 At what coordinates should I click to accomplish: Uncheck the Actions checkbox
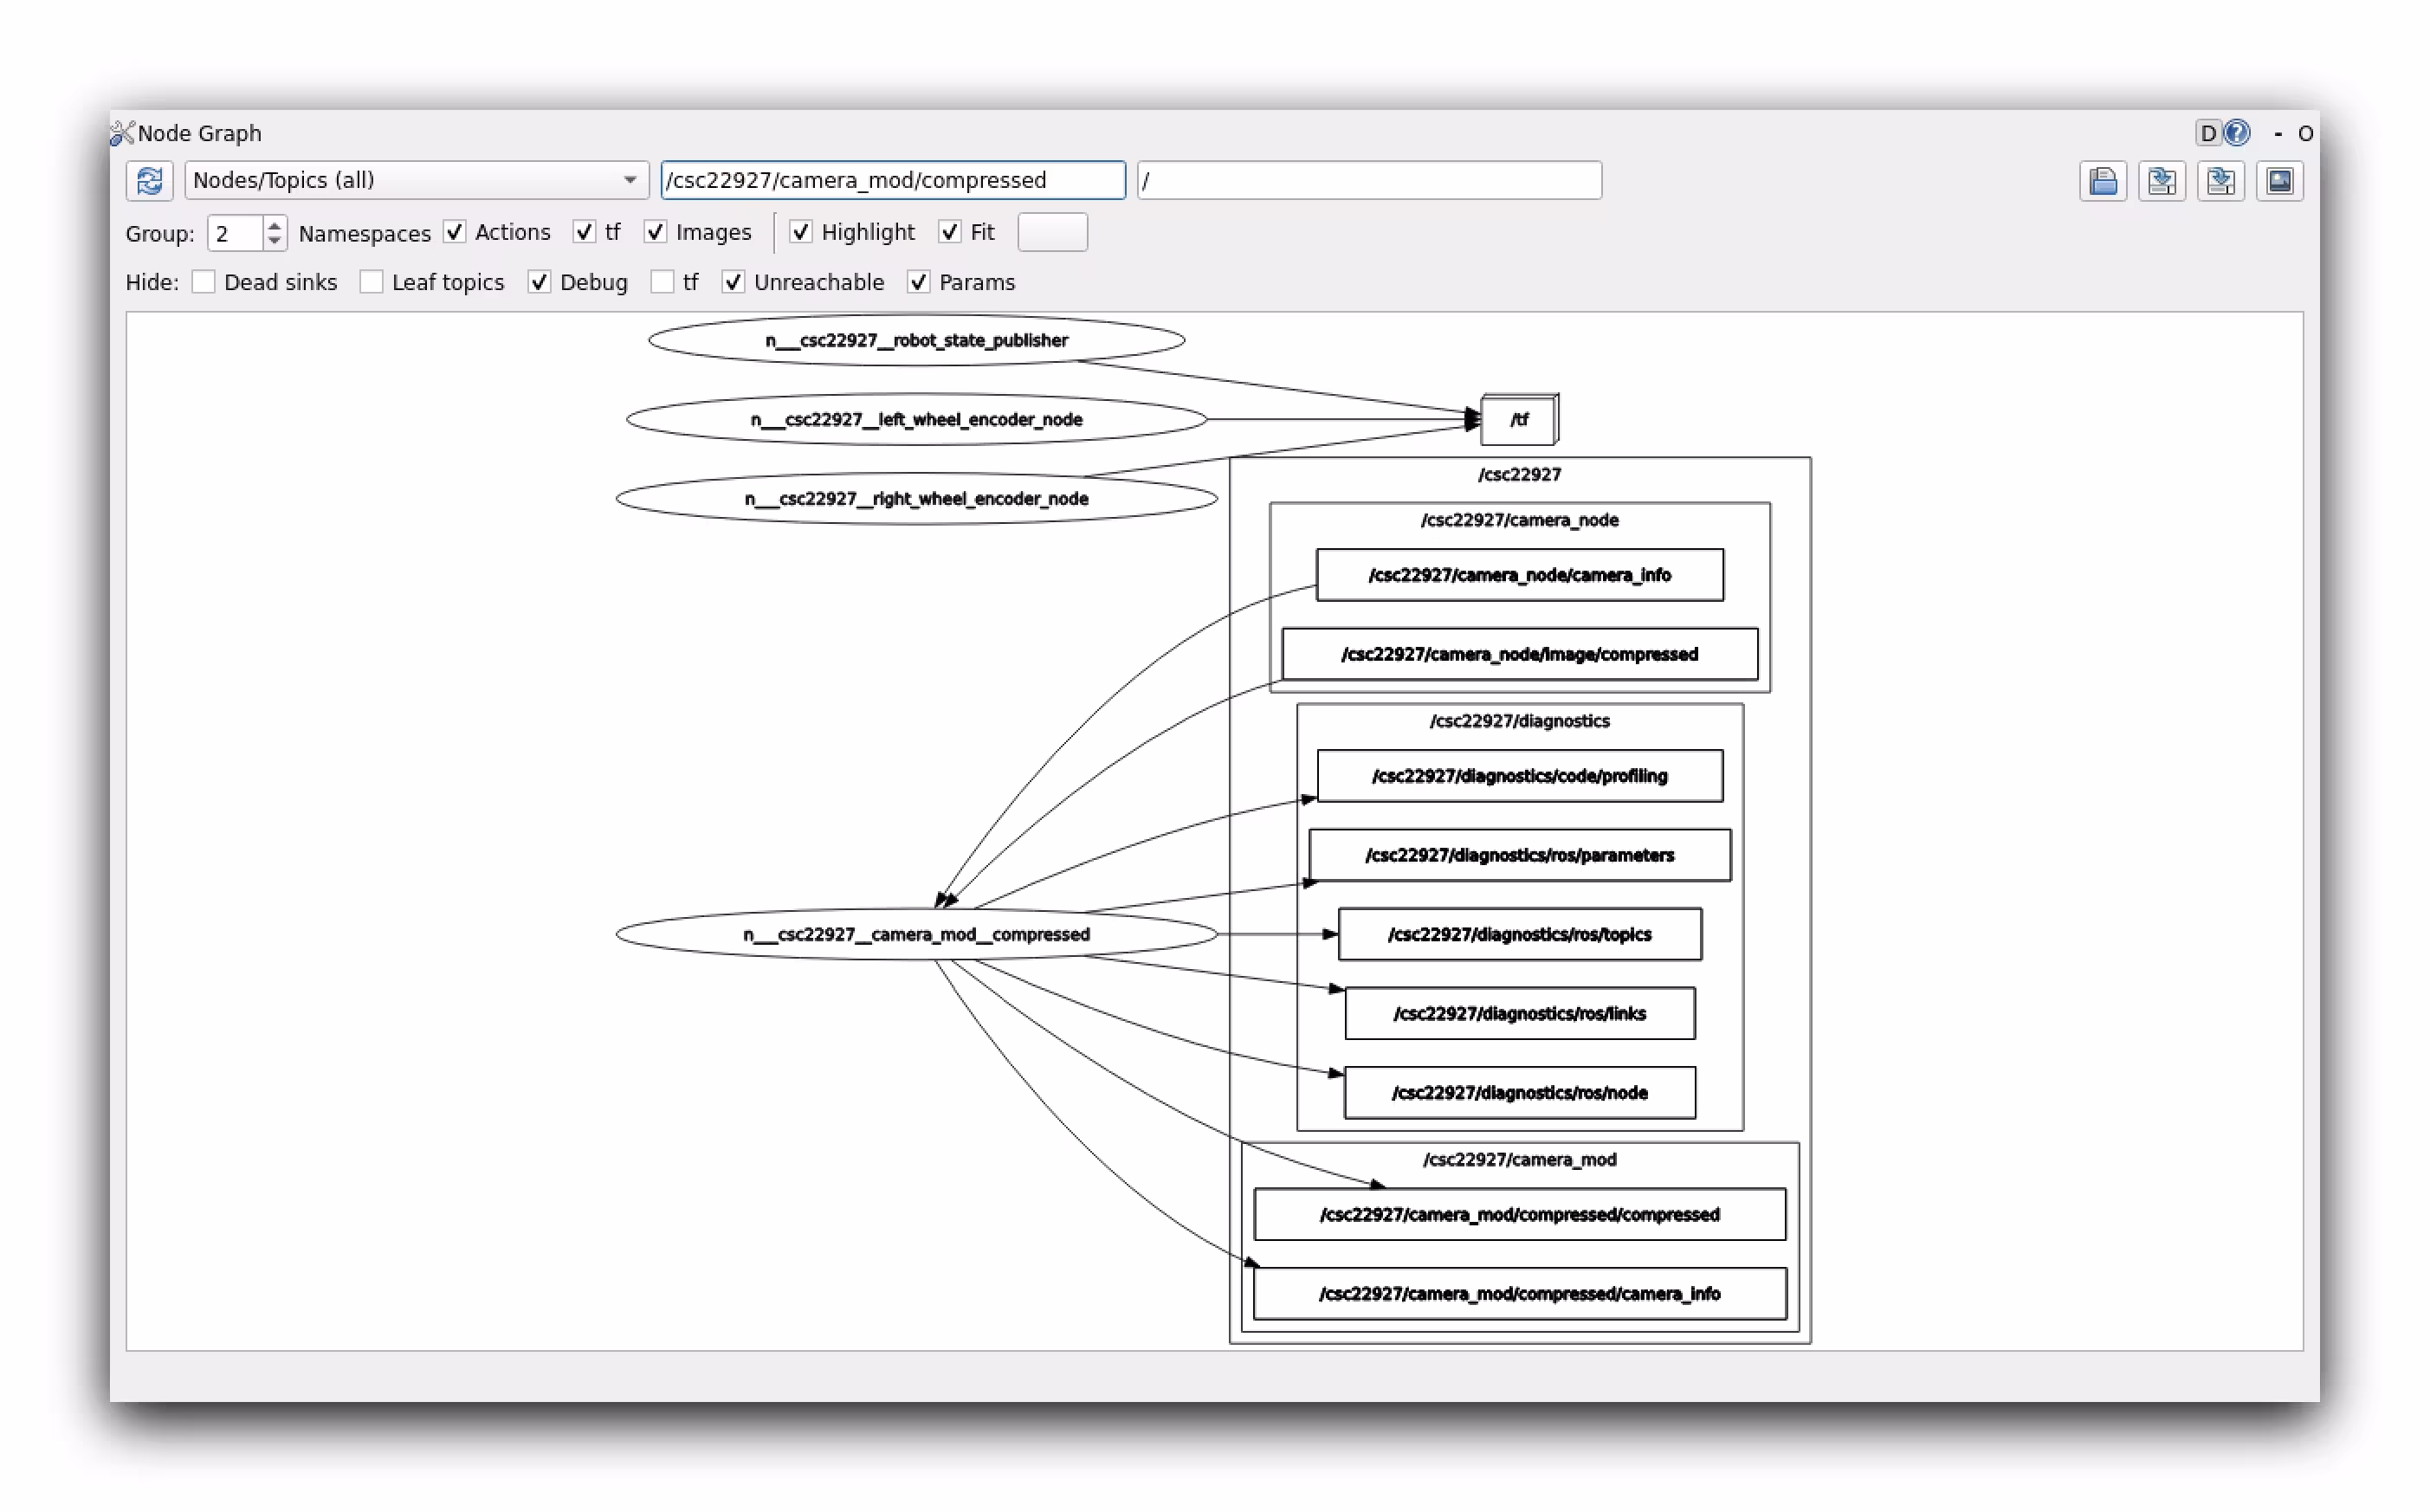(456, 232)
